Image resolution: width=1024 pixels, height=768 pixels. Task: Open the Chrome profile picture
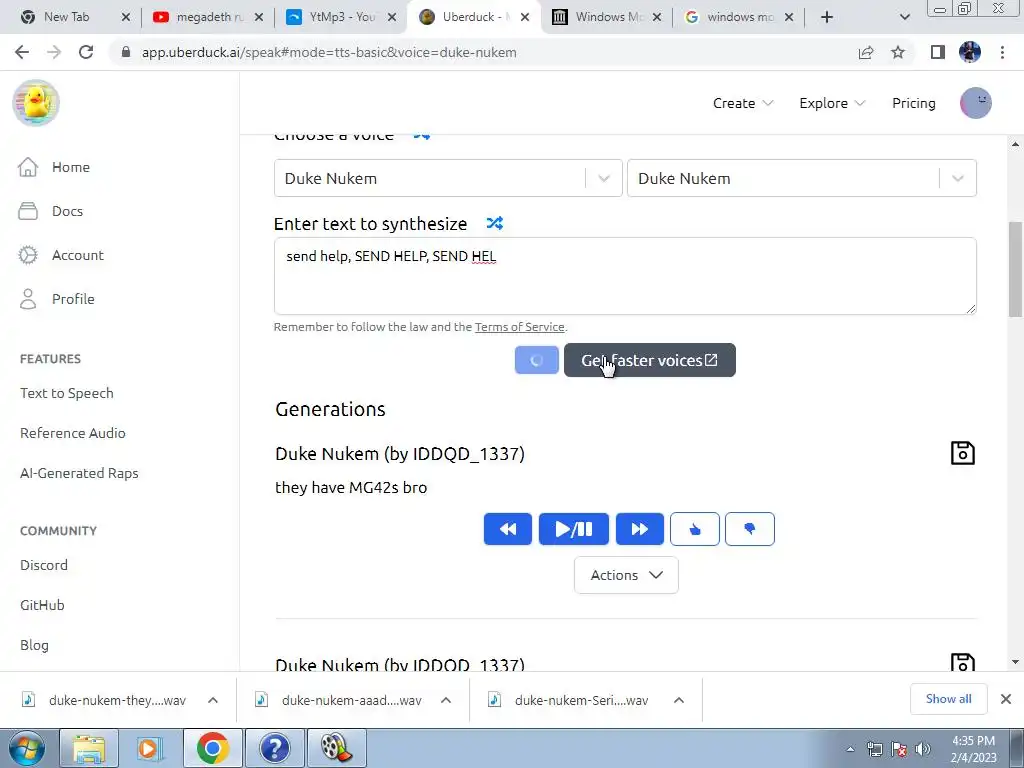970,52
